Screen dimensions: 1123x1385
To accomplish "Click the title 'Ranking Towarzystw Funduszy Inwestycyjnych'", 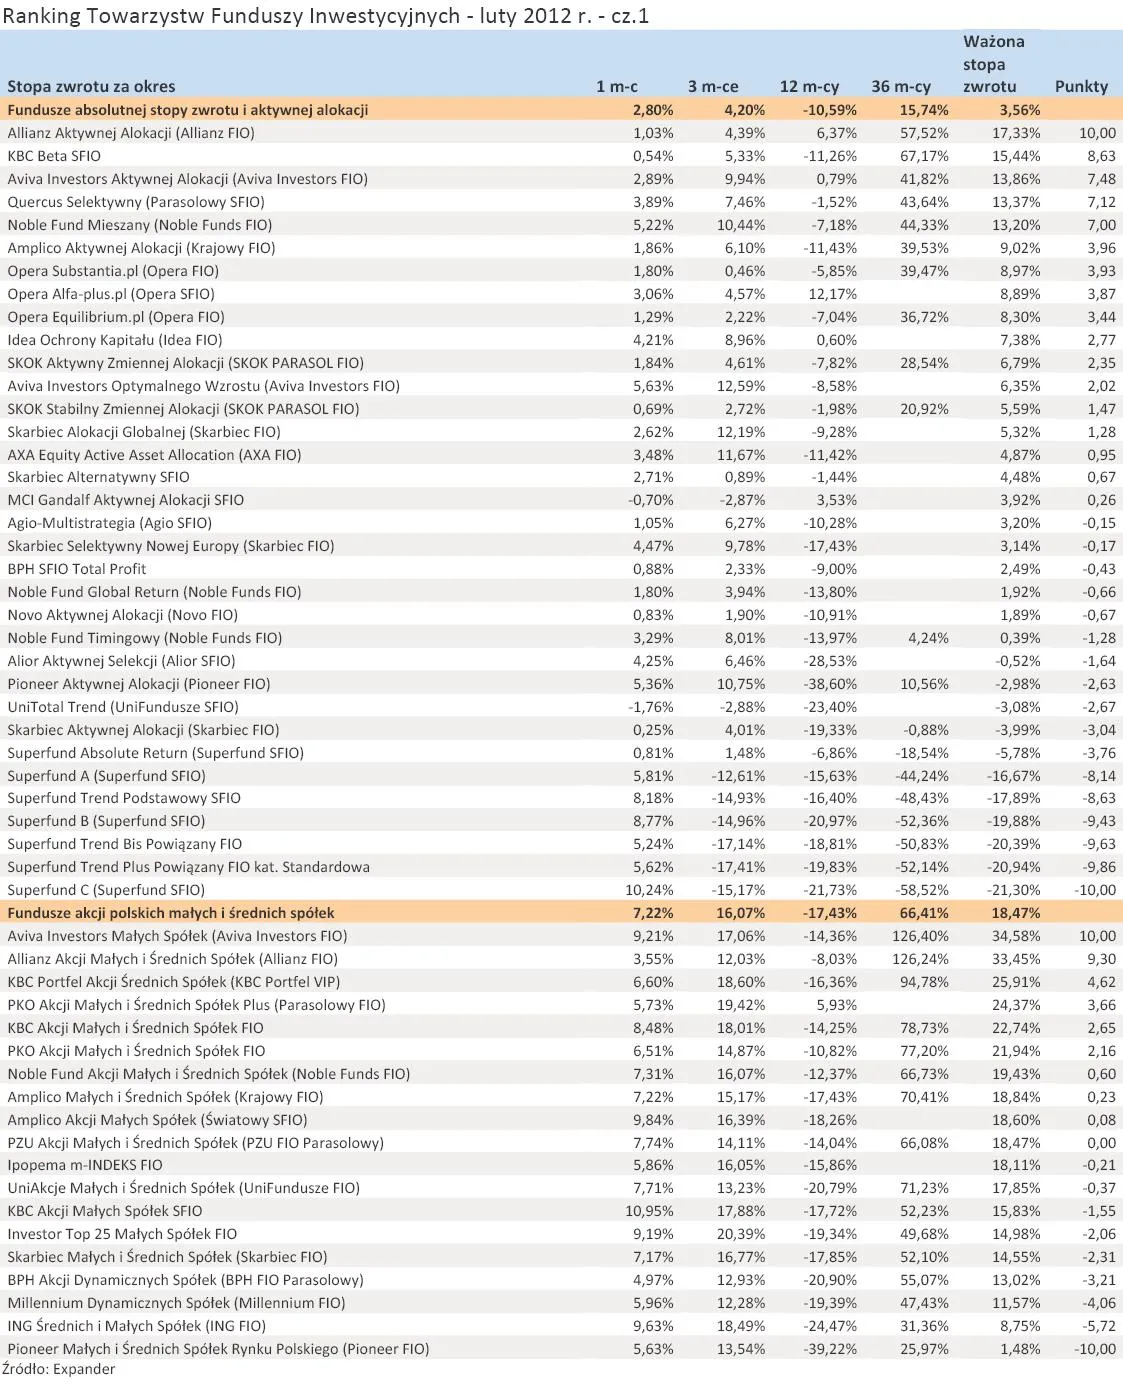I will coord(232,15).
